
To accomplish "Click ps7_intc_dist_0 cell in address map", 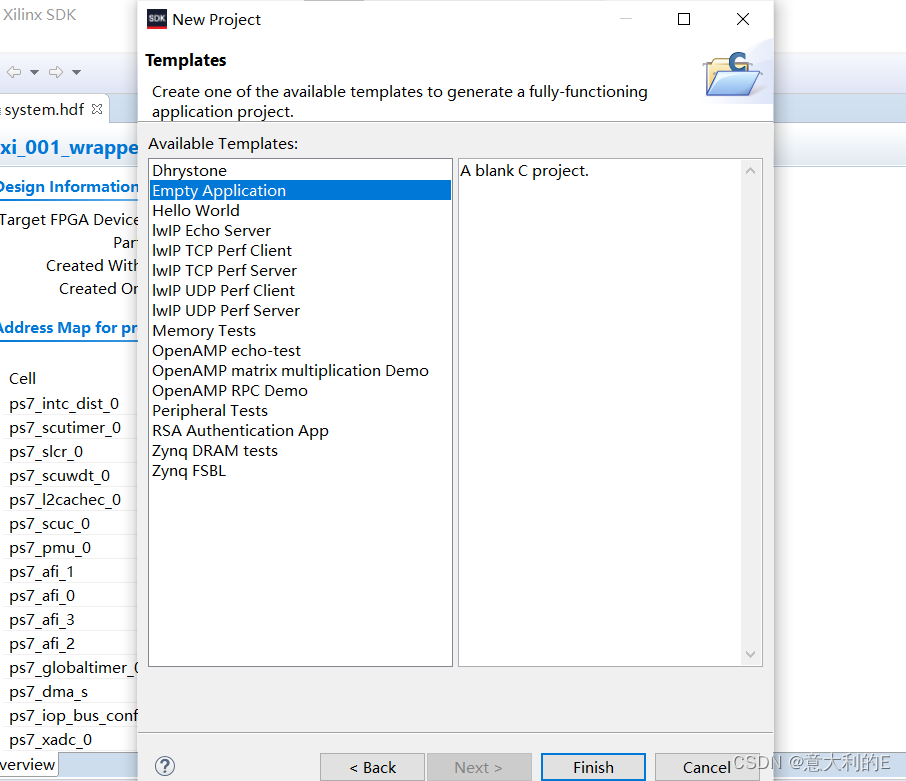I will click(64, 404).
